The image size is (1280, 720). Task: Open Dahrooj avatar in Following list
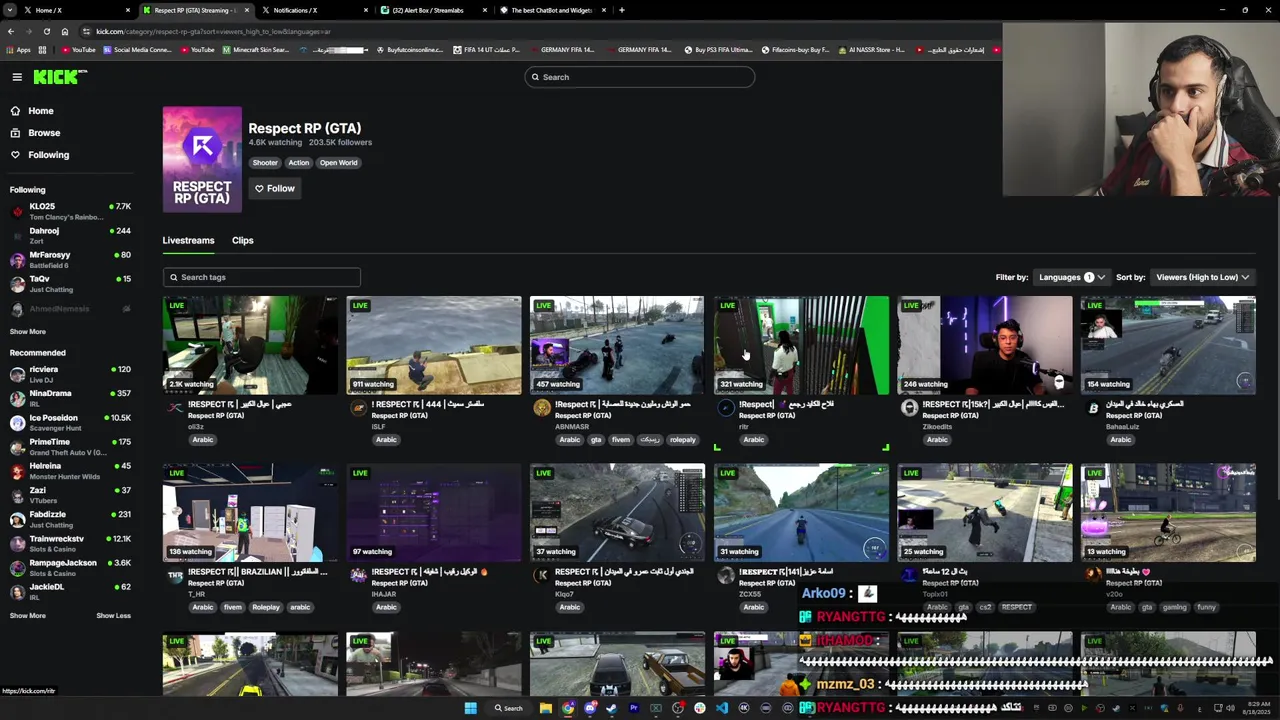coord(17,235)
